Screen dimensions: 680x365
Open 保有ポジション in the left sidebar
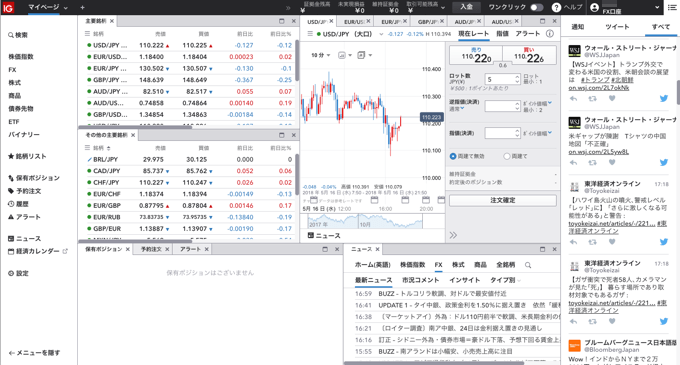click(34, 178)
